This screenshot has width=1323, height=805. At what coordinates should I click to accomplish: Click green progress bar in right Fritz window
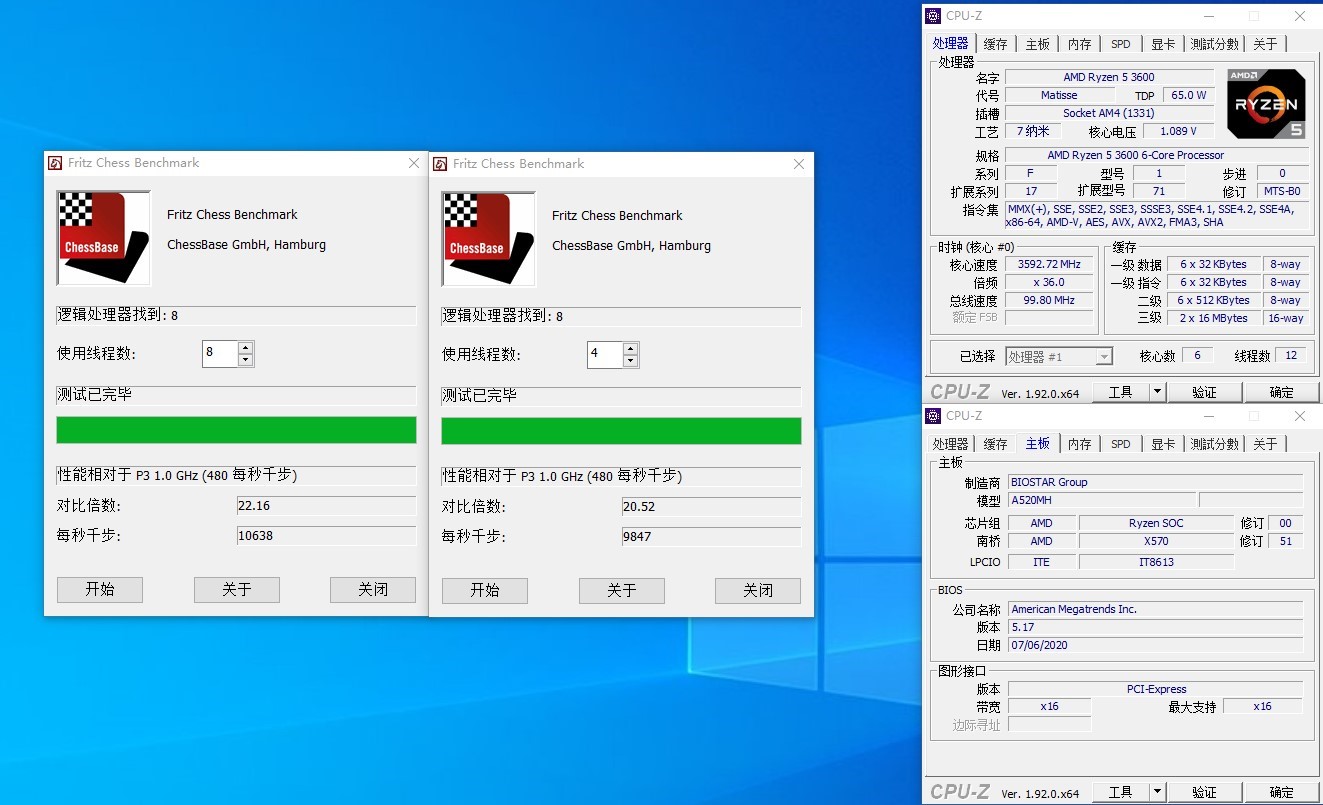[x=621, y=431]
